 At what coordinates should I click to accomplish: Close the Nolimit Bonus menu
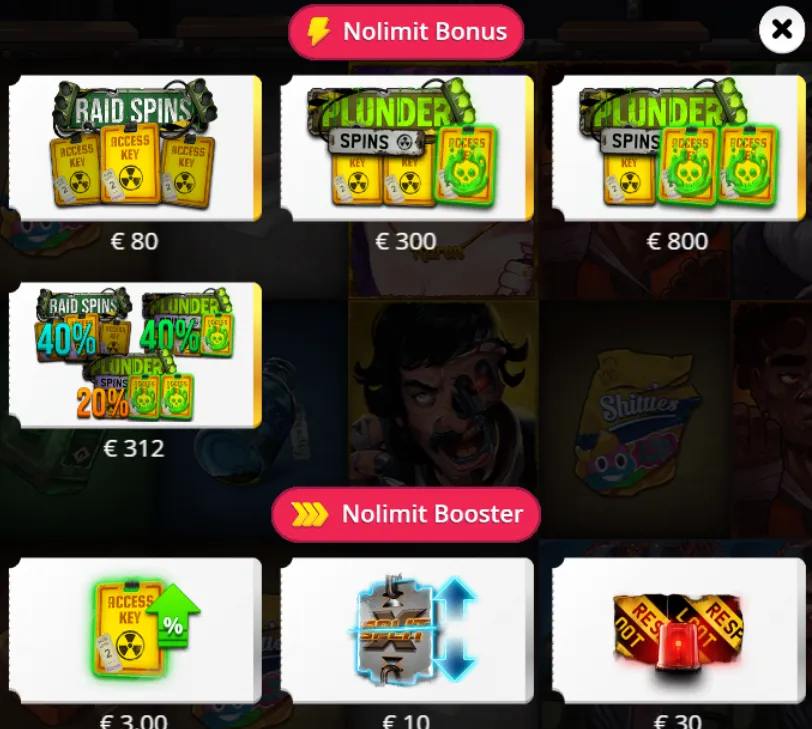[x=781, y=30]
